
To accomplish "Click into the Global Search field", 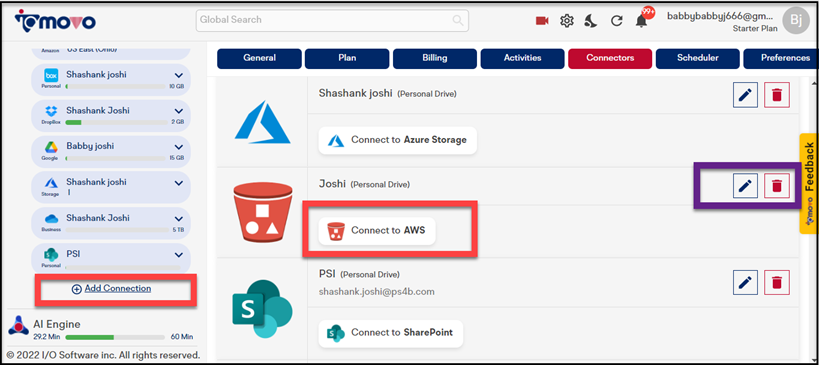I will coord(332,20).
